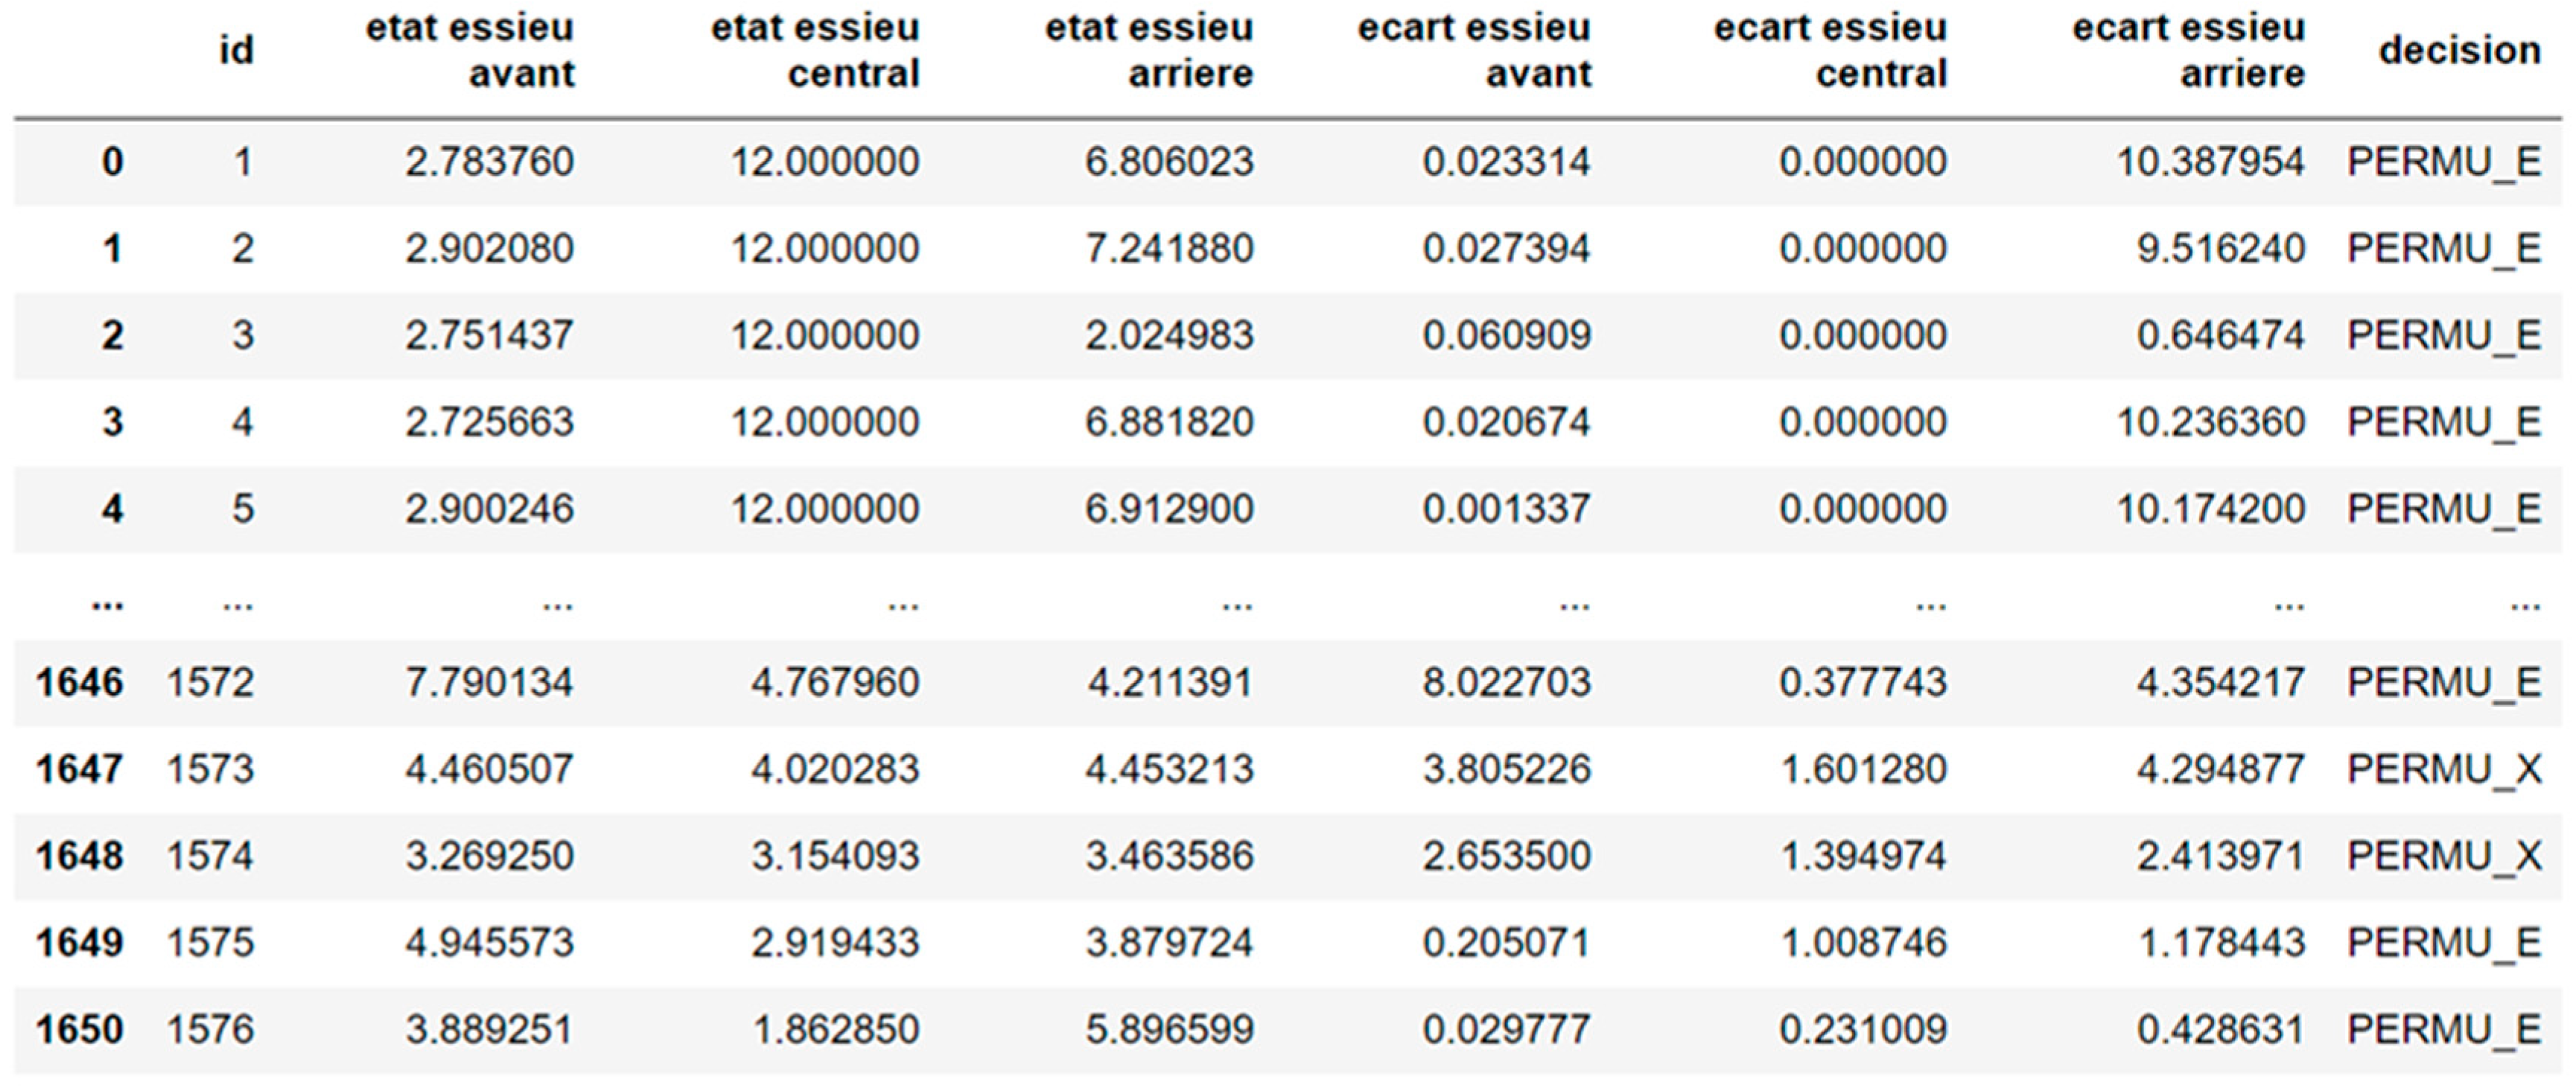The width and height of the screenshot is (2576, 1091).
Task: Click the ellipsis in the index column
Action: (x=107, y=603)
